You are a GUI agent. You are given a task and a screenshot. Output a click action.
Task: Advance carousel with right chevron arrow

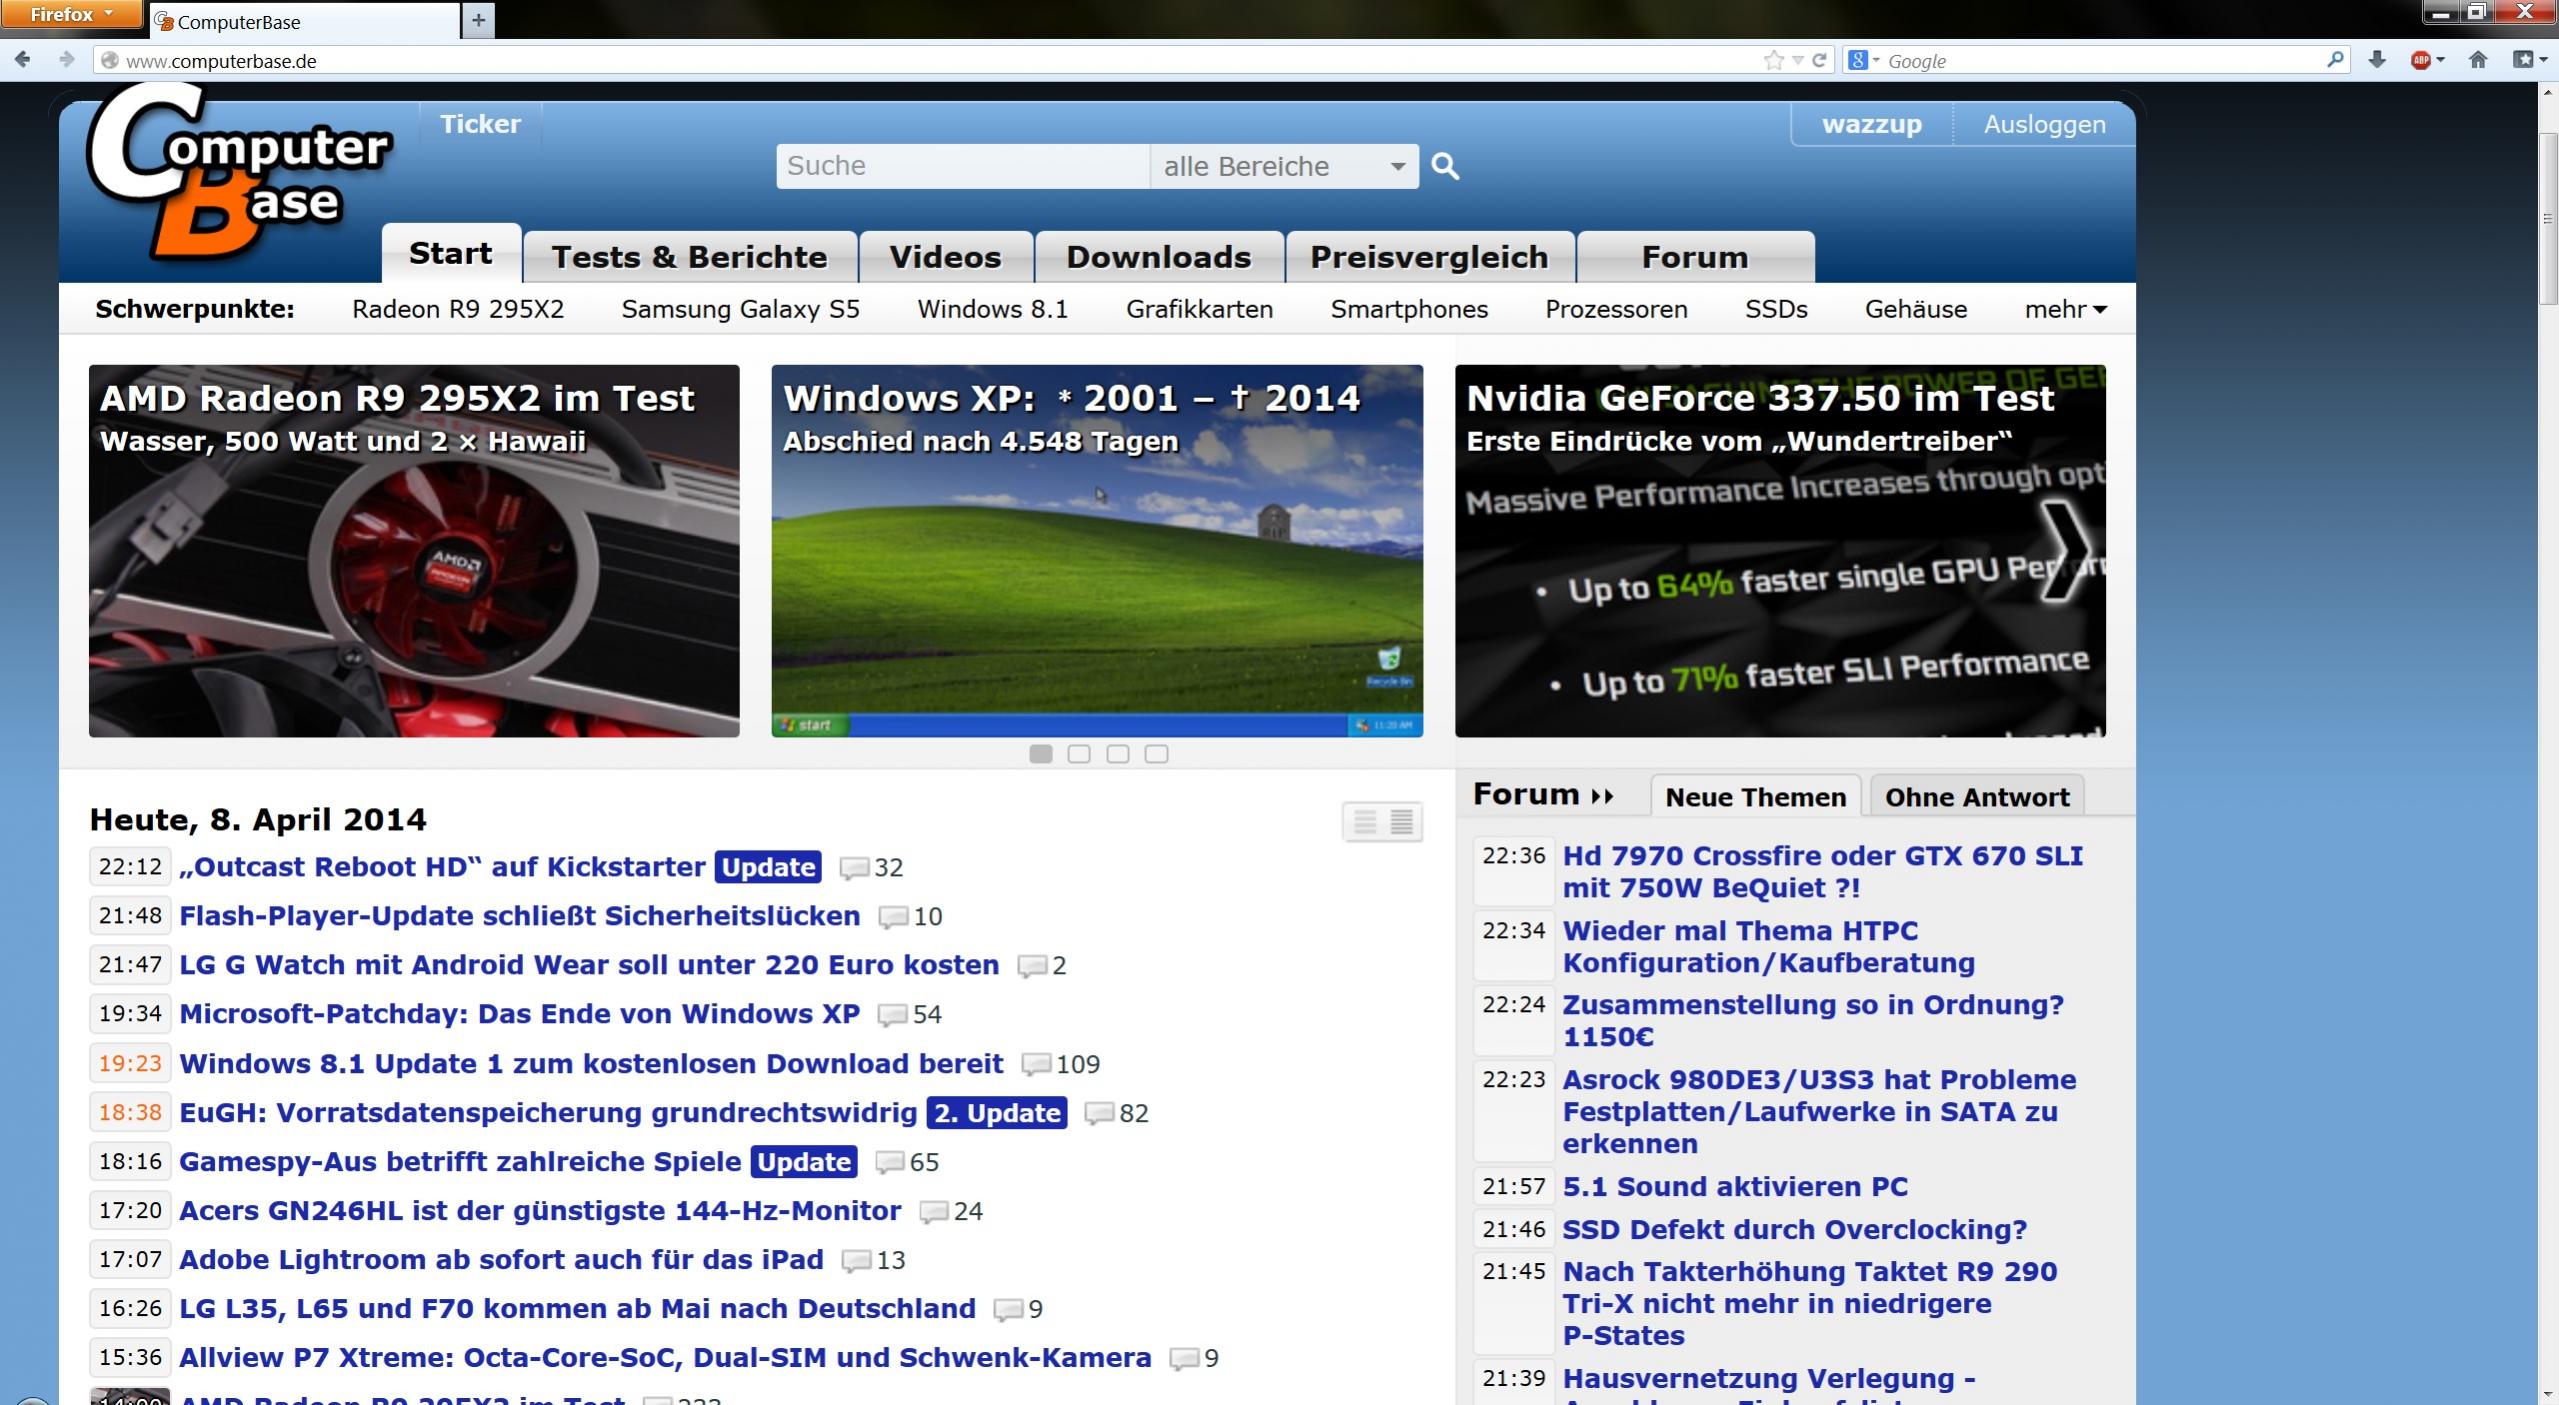[x=2064, y=551]
